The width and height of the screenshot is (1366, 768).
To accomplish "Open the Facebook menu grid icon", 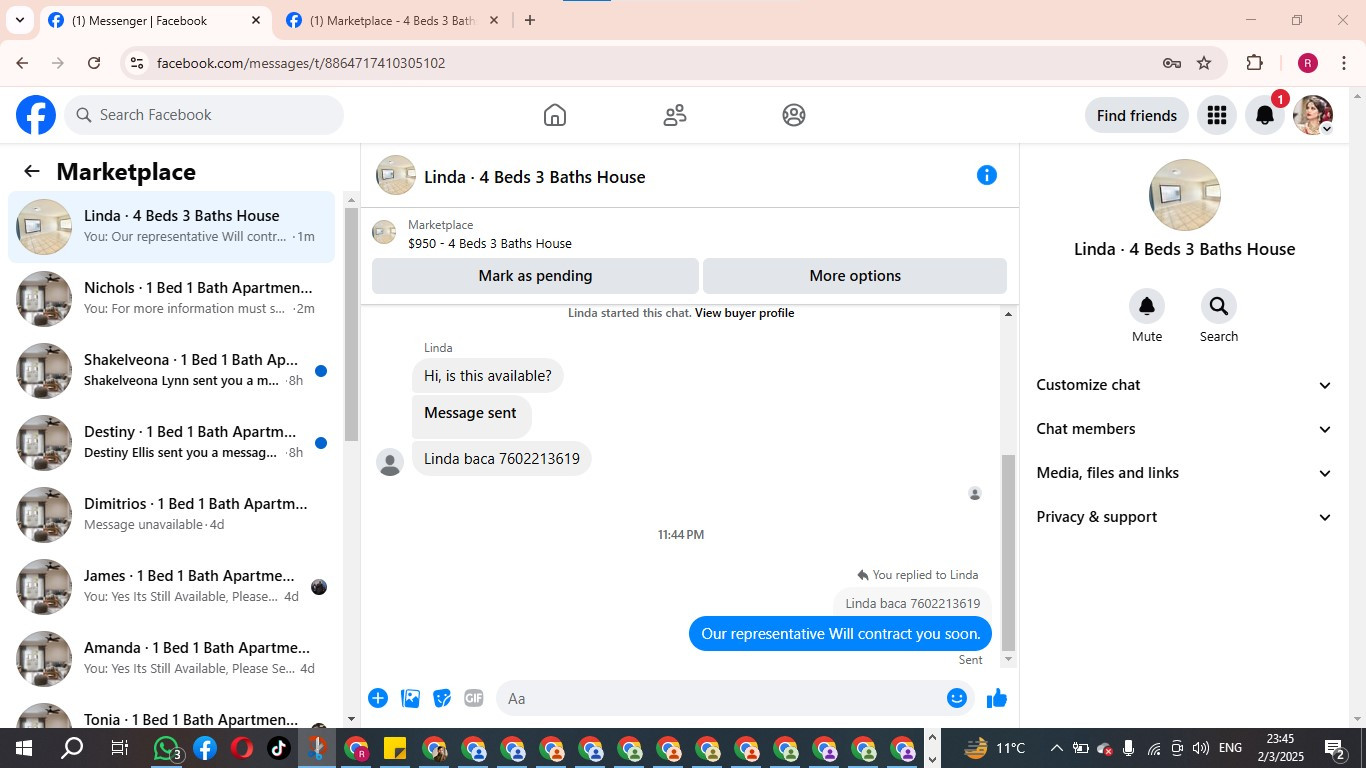I will 1217,115.
